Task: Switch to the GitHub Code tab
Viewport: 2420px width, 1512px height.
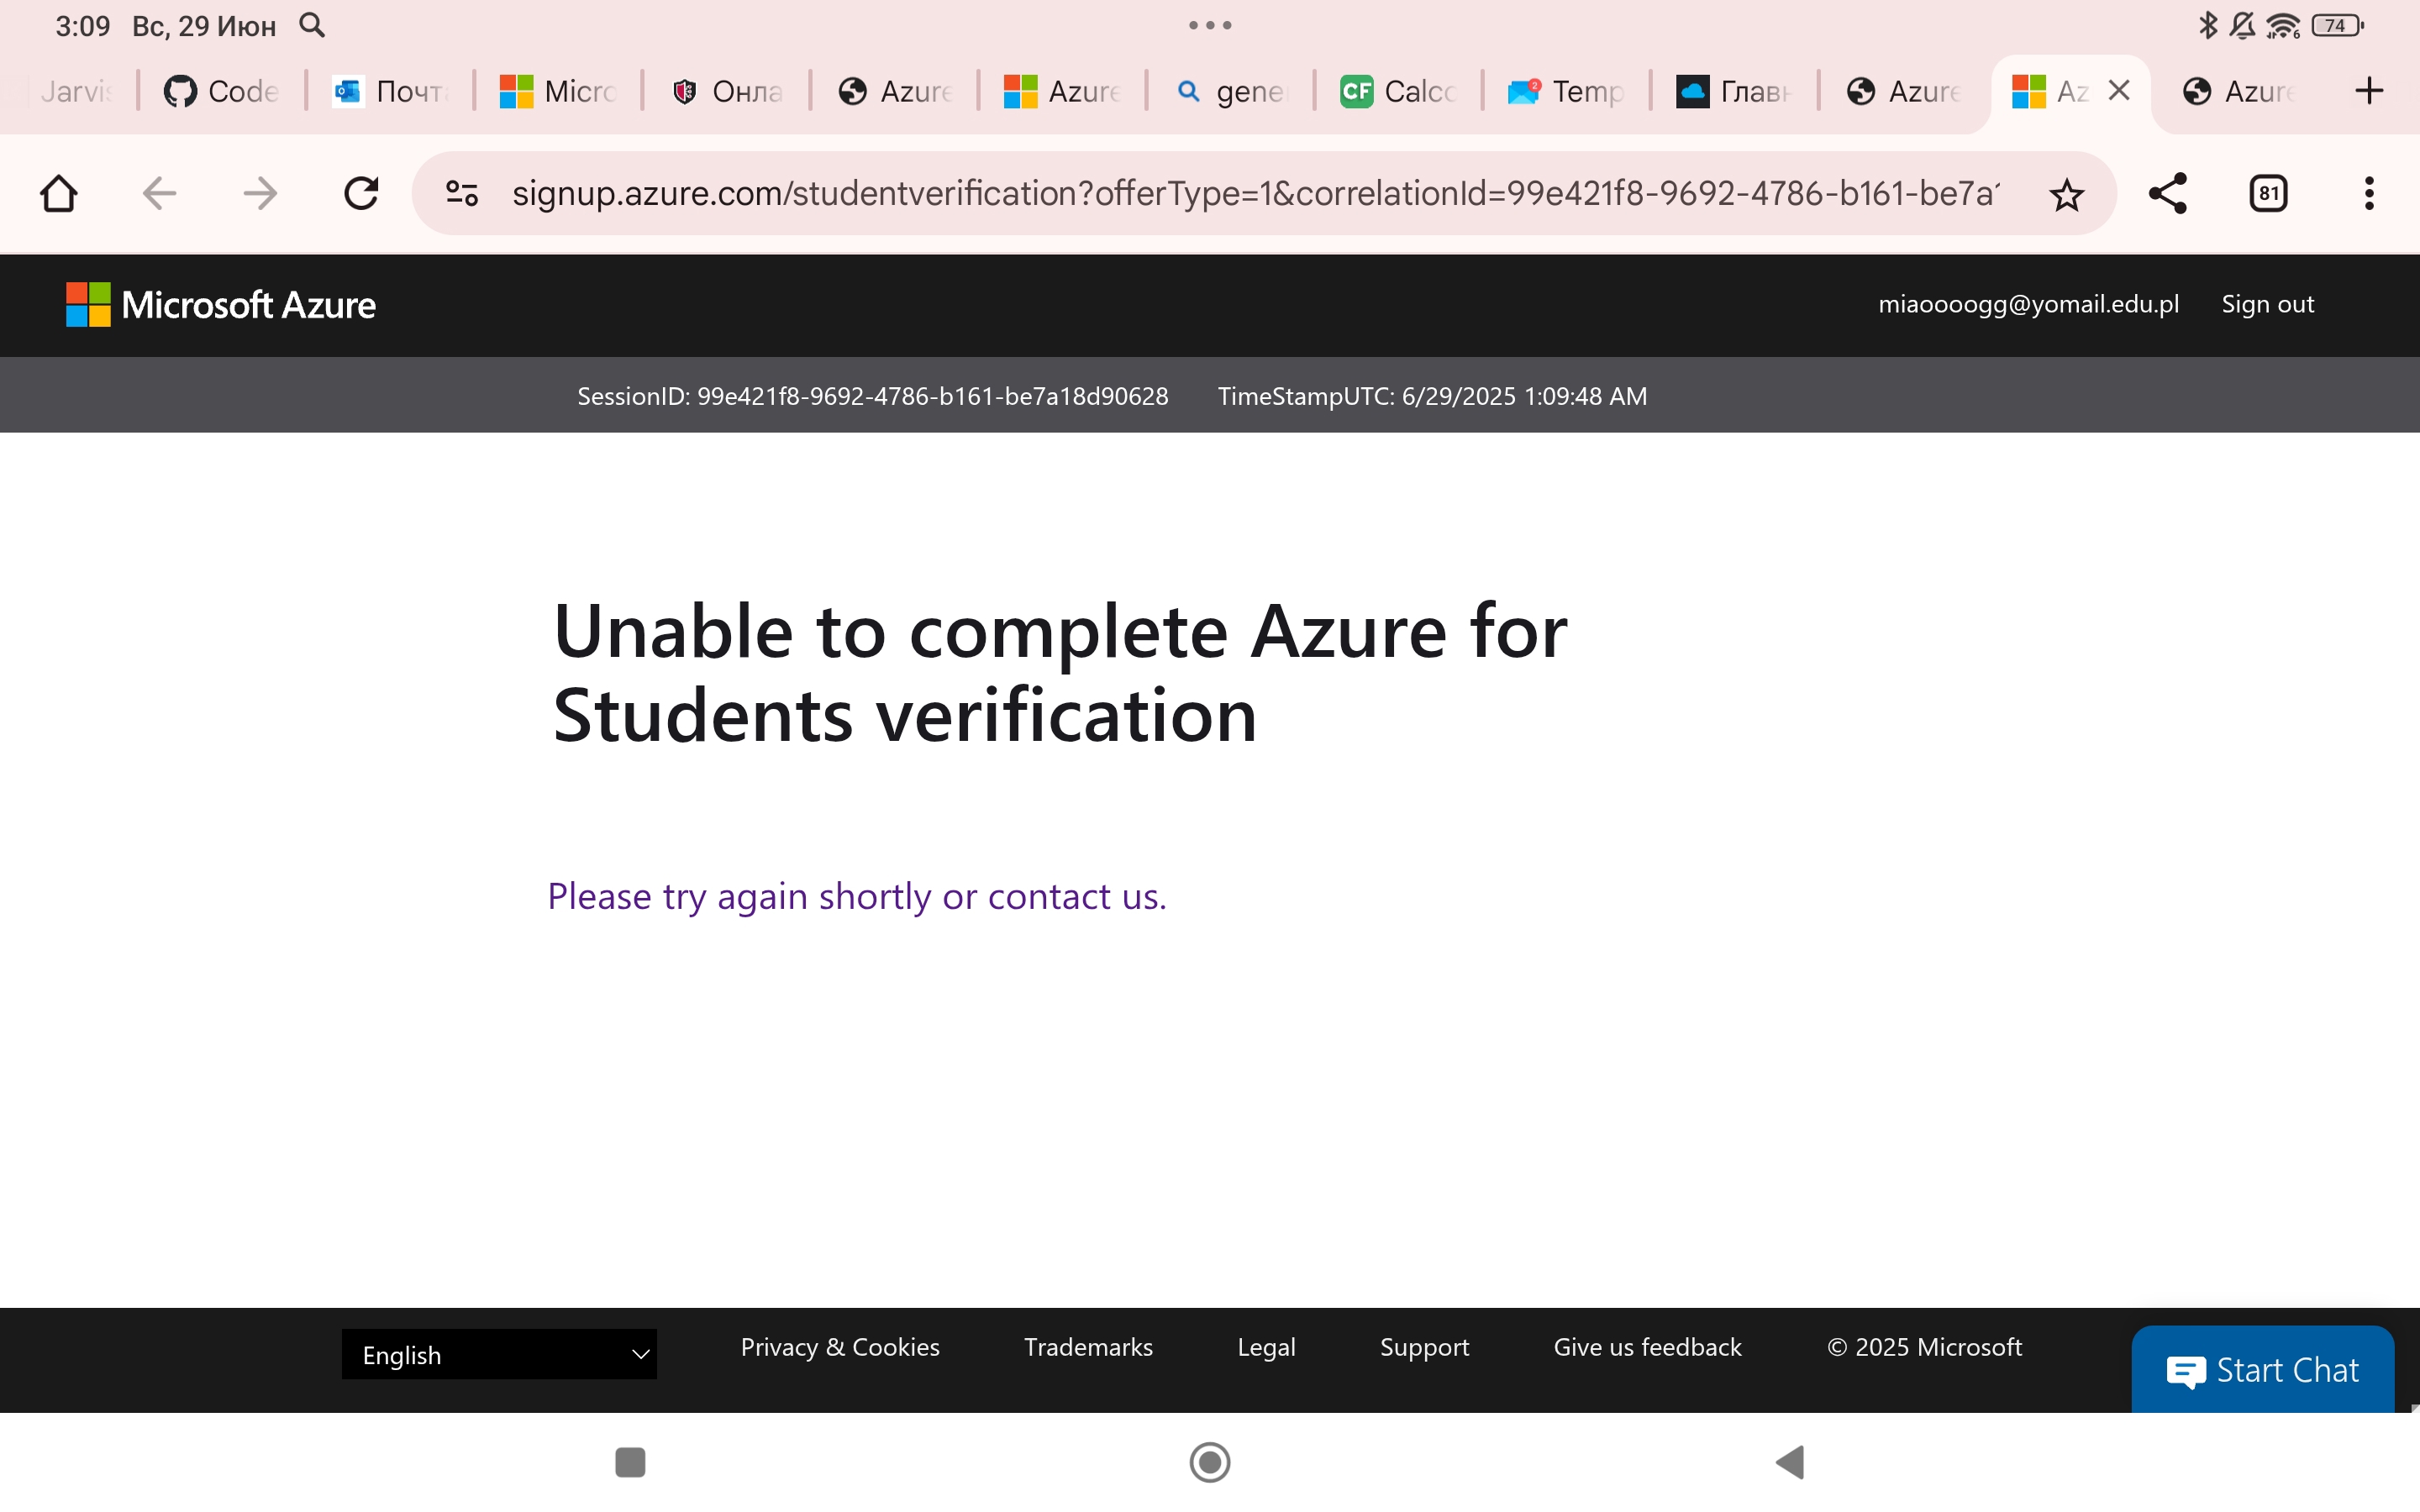Action: pyautogui.click(x=221, y=91)
